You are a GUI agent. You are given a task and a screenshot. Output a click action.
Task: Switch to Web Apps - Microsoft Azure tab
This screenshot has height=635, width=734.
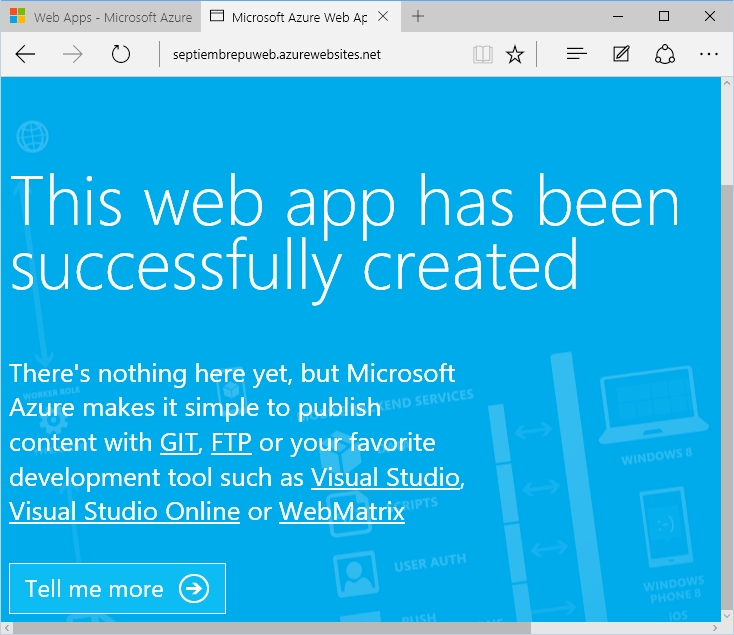(101, 17)
